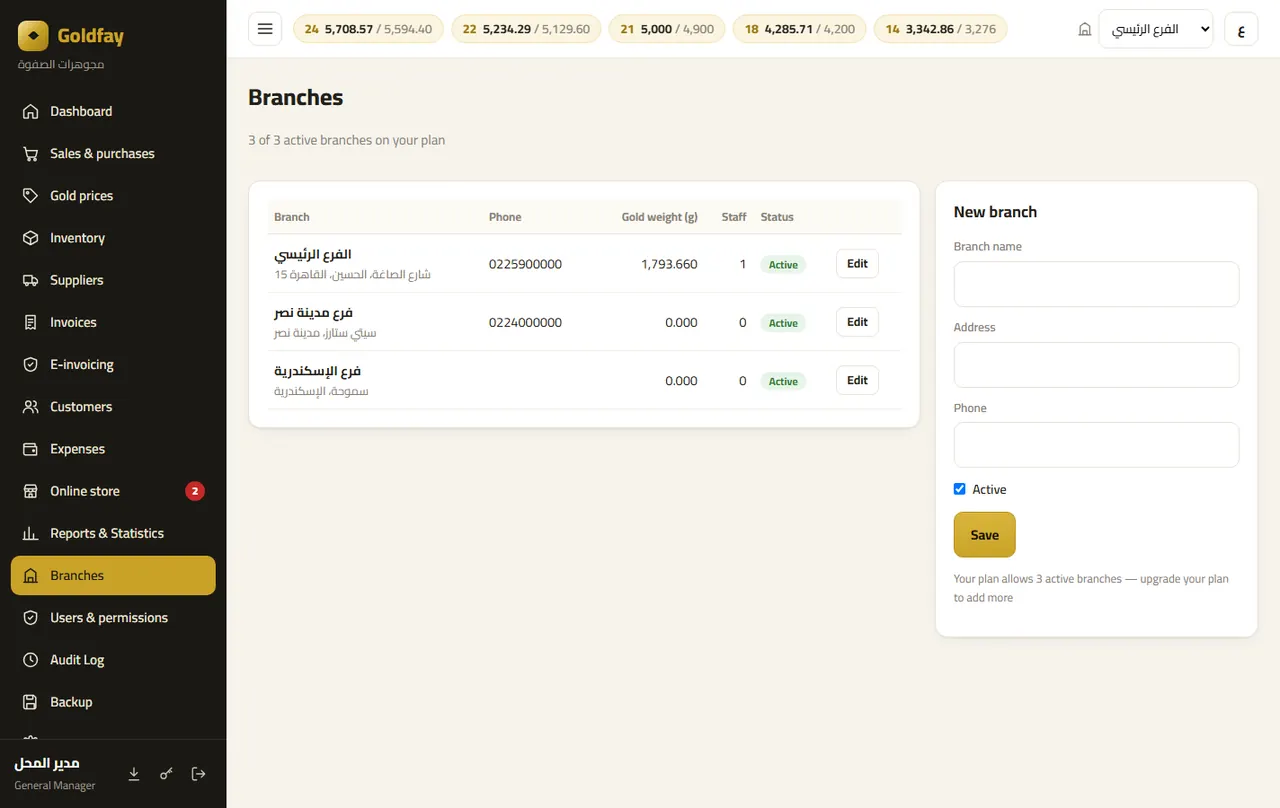This screenshot has height=808, width=1280.
Task: Click the 21 karat gold price chip
Action: [x=667, y=29]
